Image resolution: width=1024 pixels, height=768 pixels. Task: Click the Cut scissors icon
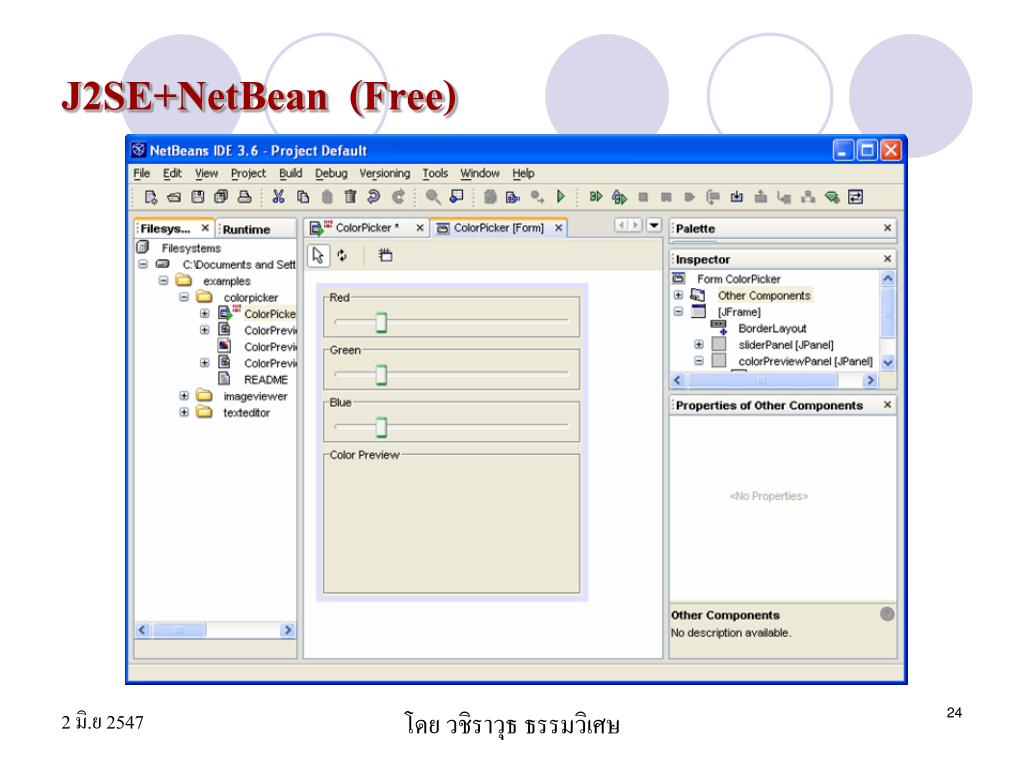278,197
